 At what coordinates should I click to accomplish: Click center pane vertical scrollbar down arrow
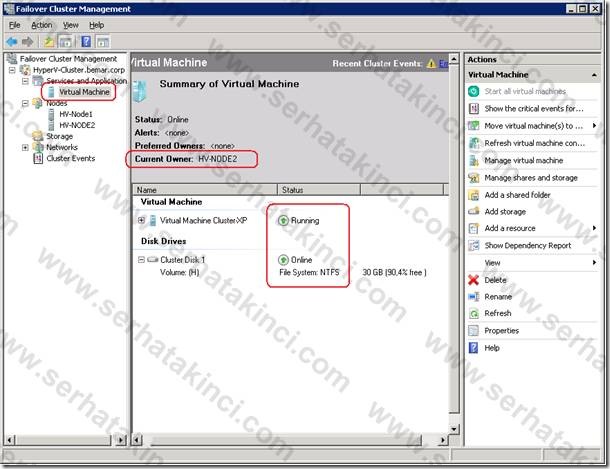(x=454, y=429)
